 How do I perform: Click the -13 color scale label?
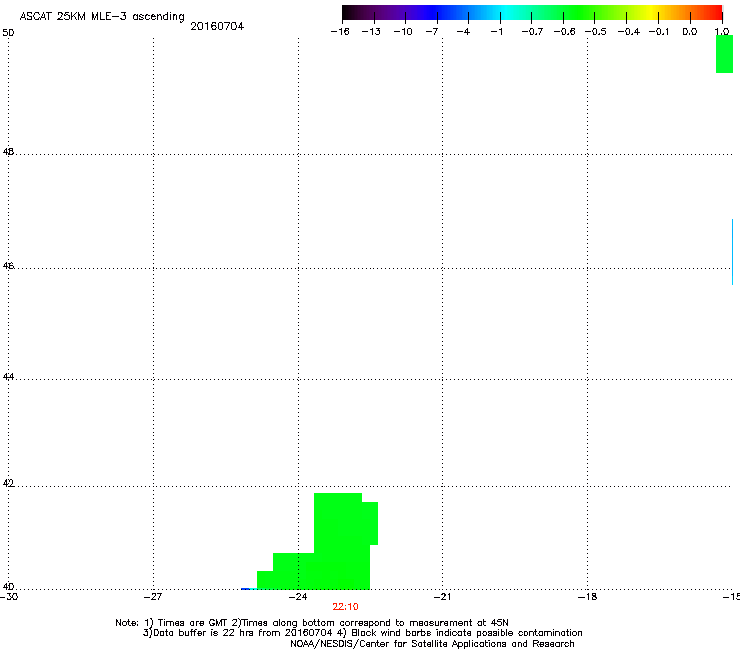pyautogui.click(x=371, y=32)
